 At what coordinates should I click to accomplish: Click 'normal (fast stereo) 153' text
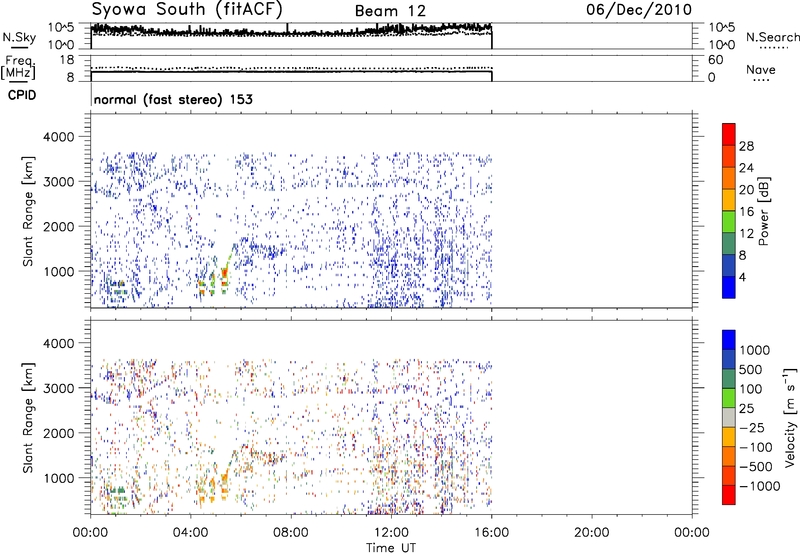pos(173,99)
